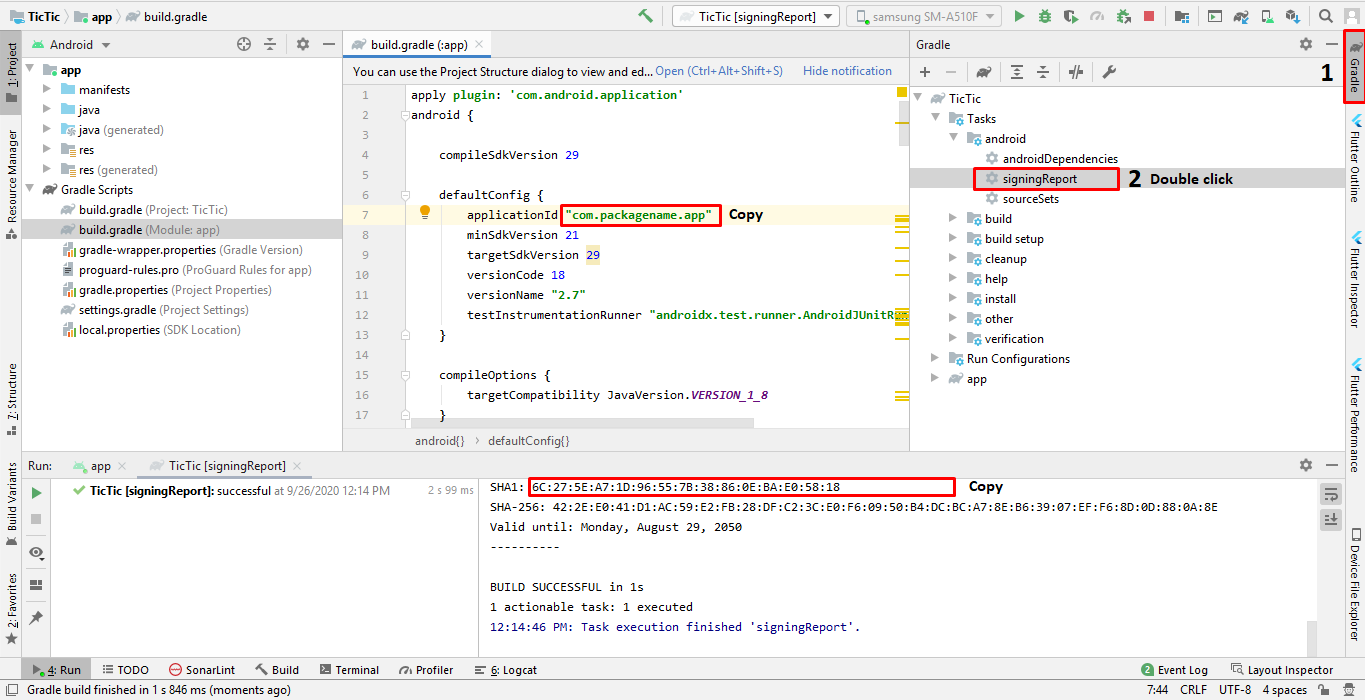The height and width of the screenshot is (700, 1365).
Task: Click the yellow warning marker in editor gutter
Action: (x=901, y=92)
